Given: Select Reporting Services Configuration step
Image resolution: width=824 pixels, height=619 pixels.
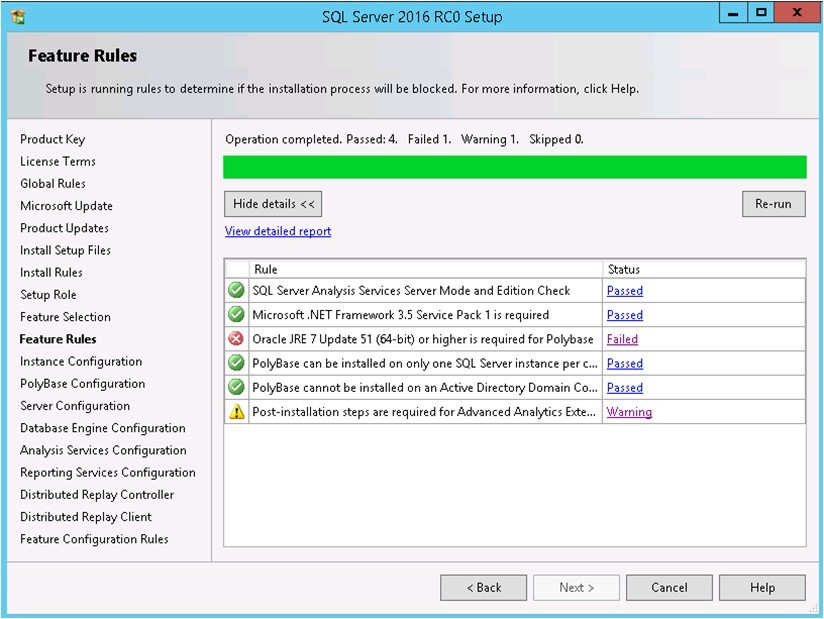Looking at the screenshot, I should [x=108, y=472].
